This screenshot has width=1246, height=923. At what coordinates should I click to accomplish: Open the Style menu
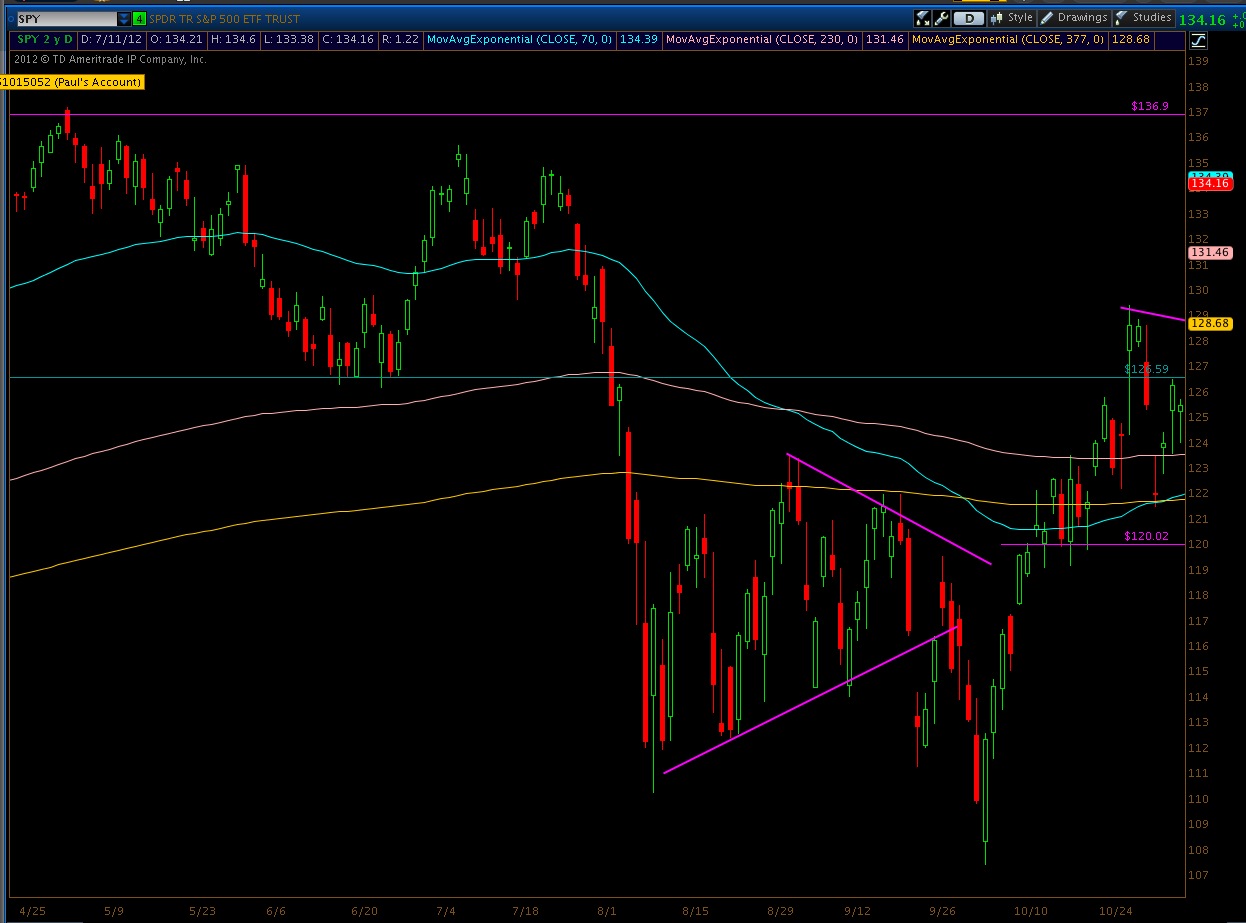coord(1012,18)
